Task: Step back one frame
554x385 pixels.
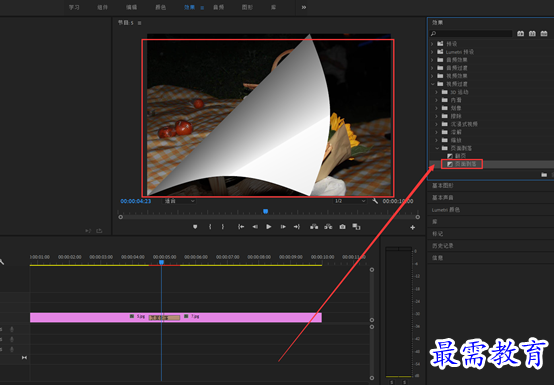Action: pyautogui.click(x=255, y=227)
